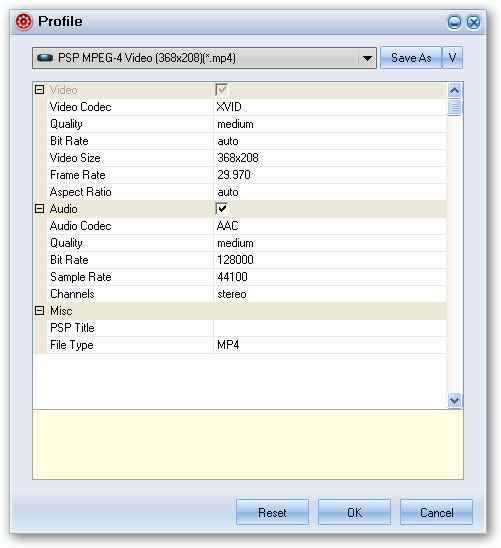Click the Video section header label
Viewport: 501px width, 548px height.
63,90
